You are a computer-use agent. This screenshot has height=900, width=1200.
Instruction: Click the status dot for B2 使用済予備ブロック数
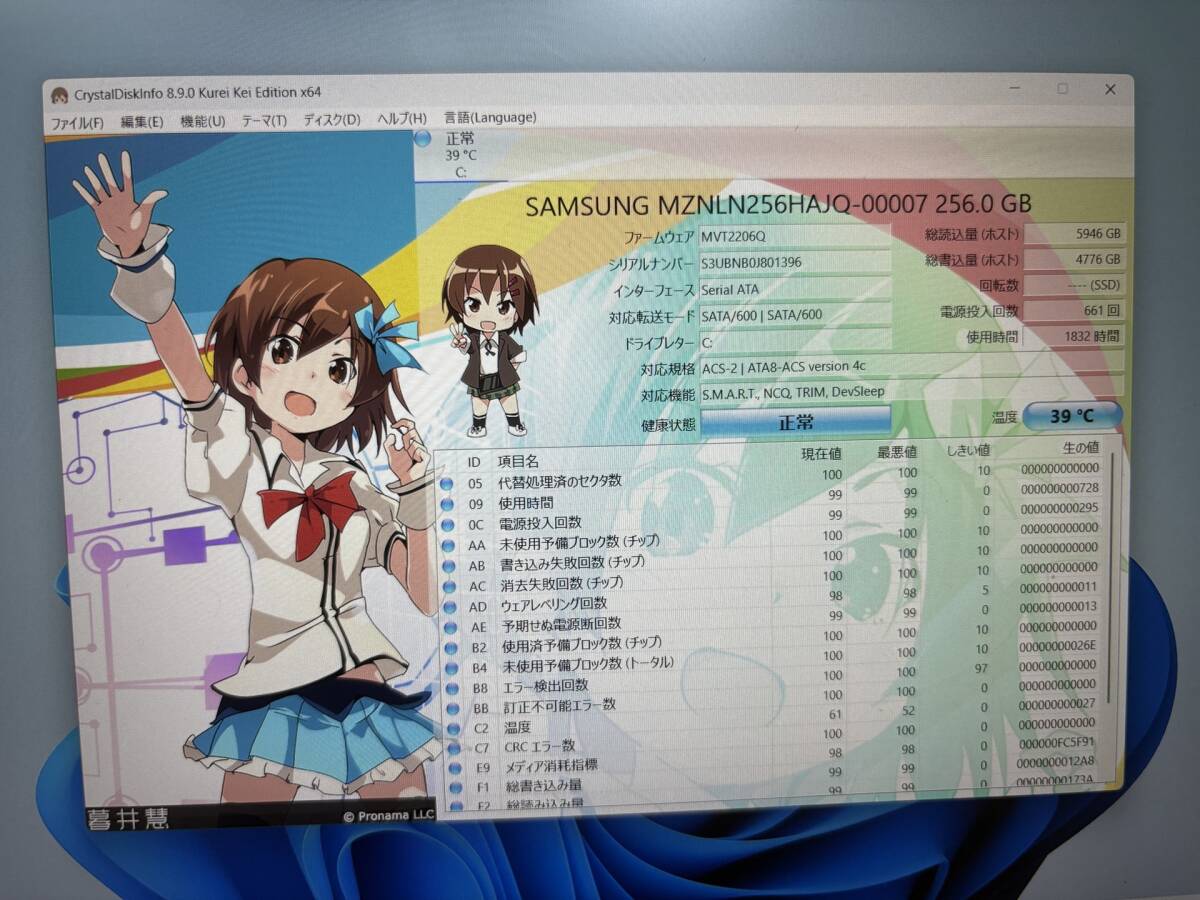[451, 649]
